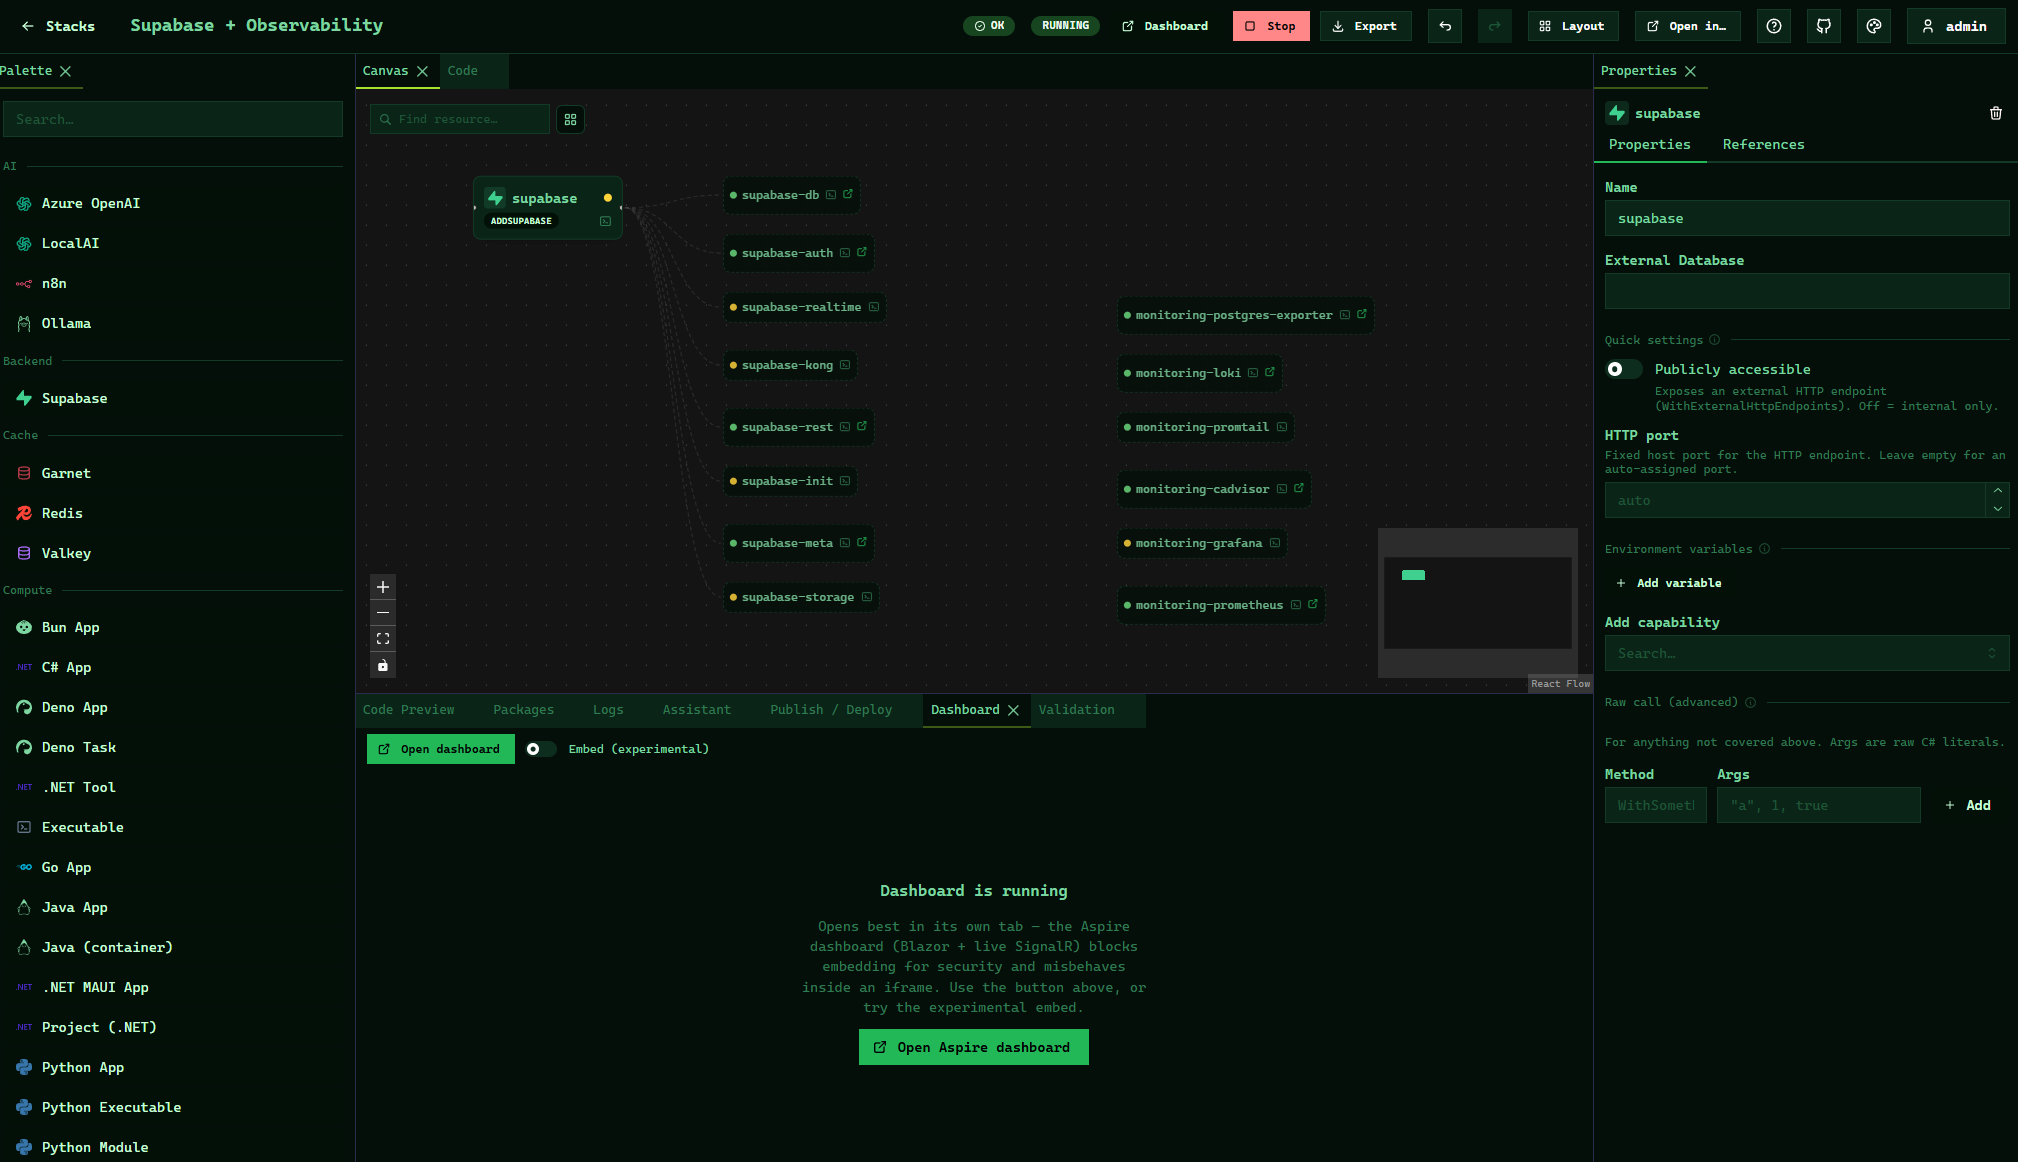
Task: Click Environment variables info icon
Action: [1765, 549]
